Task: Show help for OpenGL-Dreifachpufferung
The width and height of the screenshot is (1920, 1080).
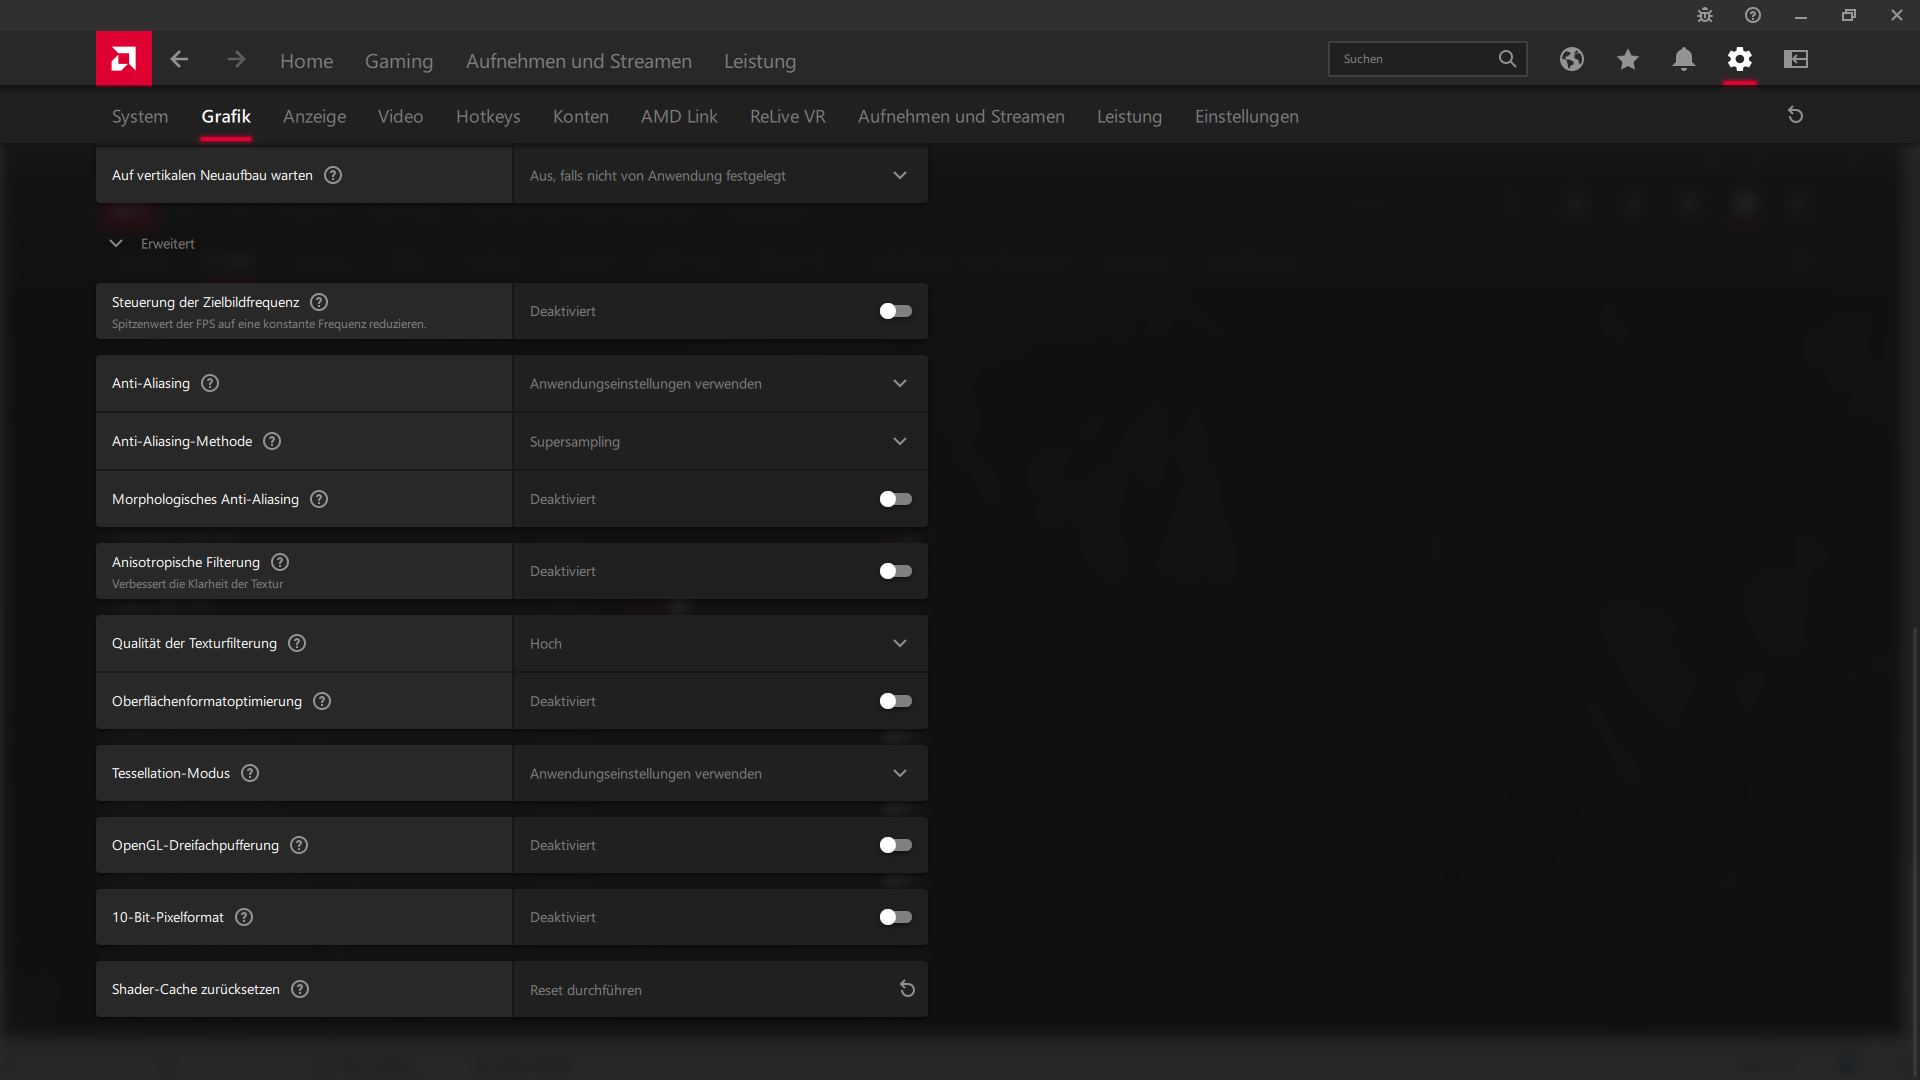Action: pos(299,845)
